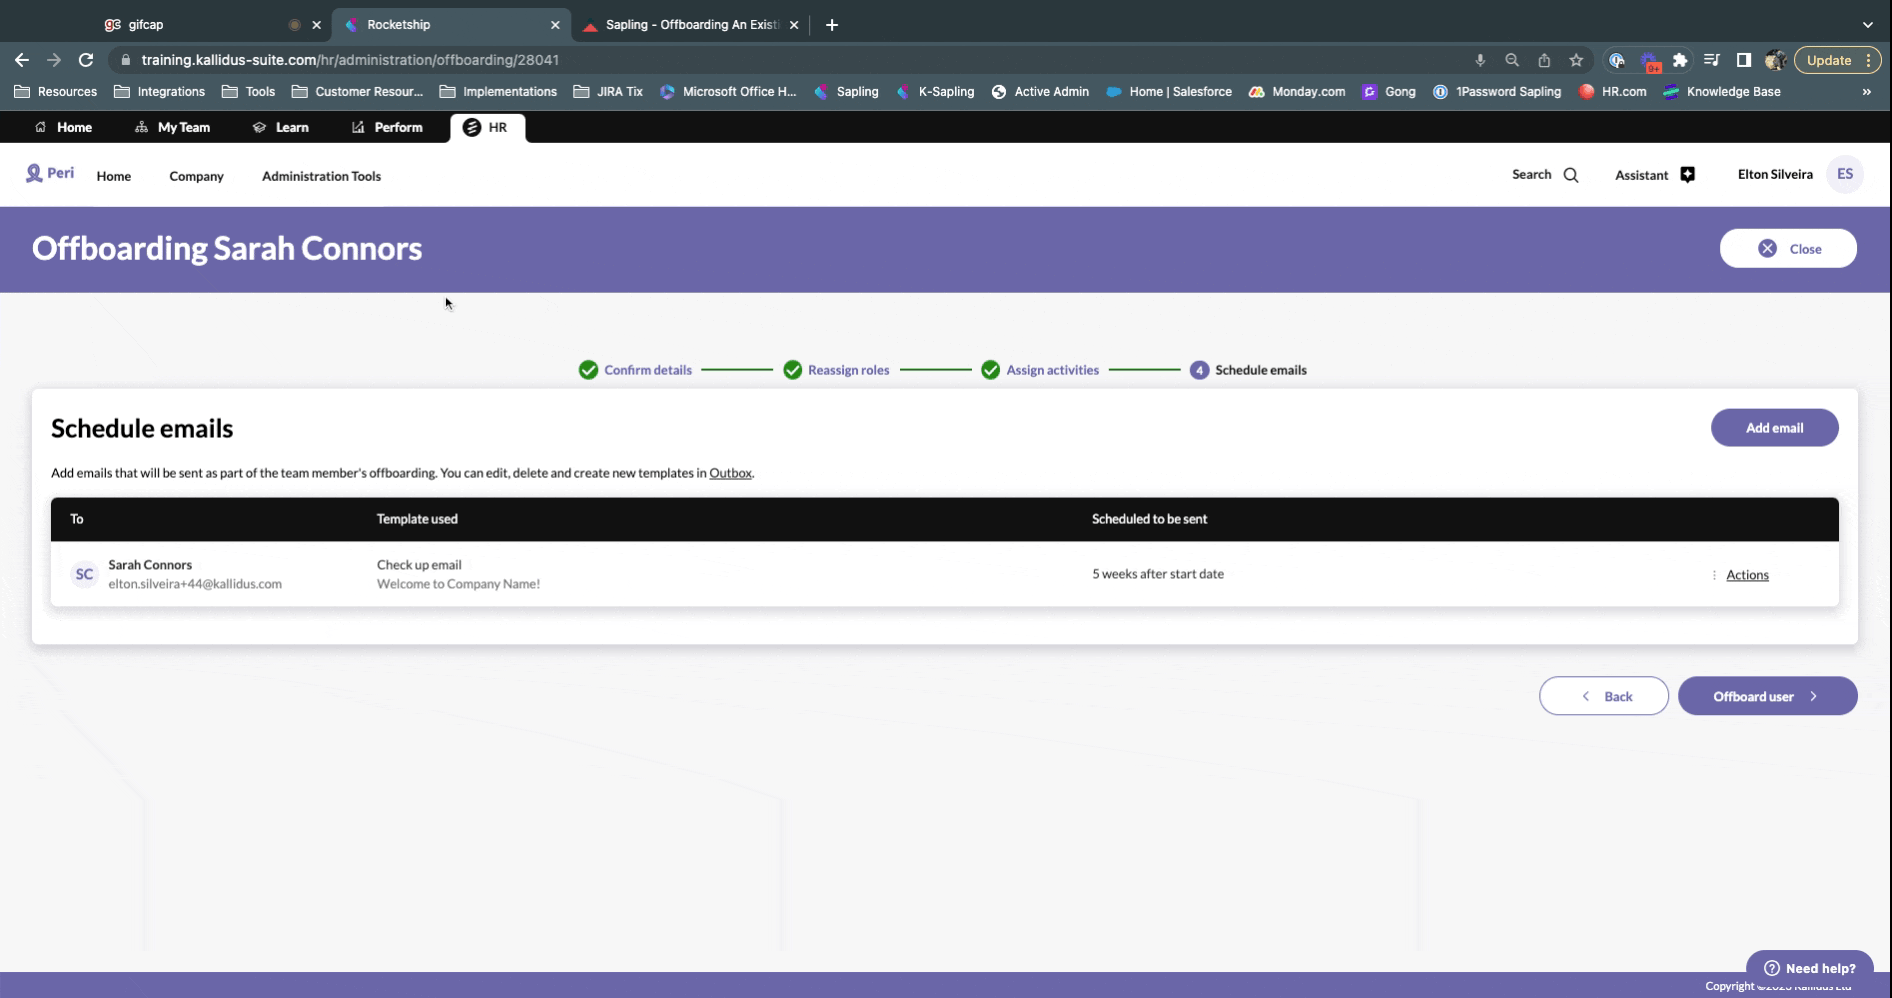This screenshot has width=1892, height=998.
Task: Return to the Reassign roles step
Action: point(848,370)
